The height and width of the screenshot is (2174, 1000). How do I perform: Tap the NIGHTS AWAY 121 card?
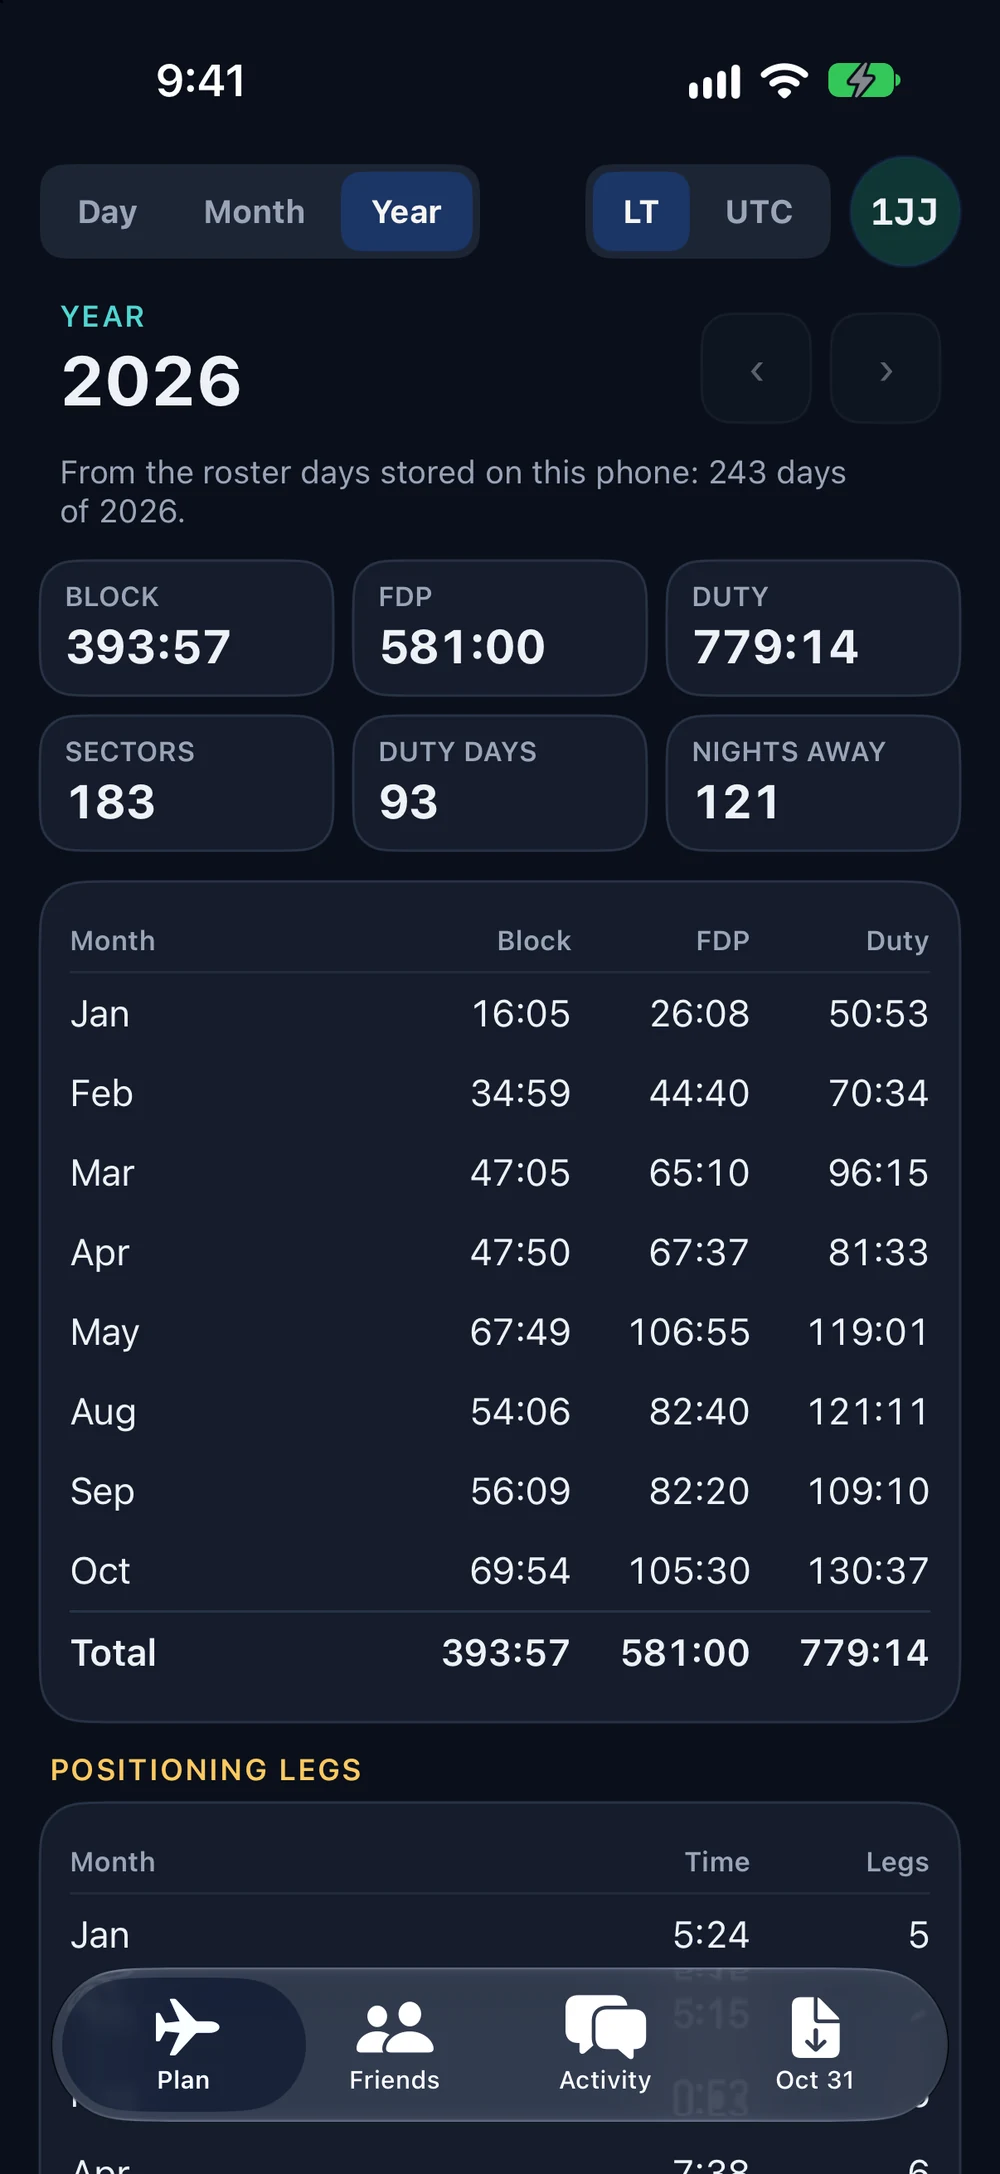pyautogui.click(x=813, y=783)
